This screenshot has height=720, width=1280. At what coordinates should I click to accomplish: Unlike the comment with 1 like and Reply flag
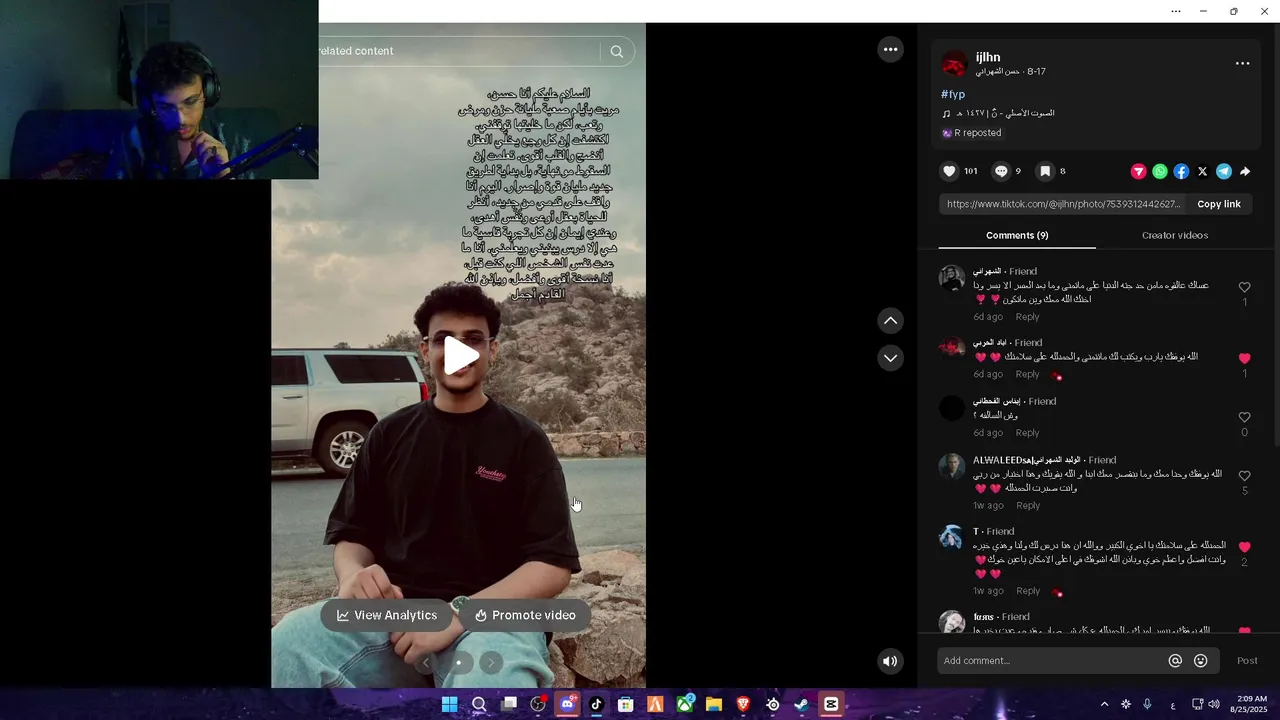point(1244,358)
